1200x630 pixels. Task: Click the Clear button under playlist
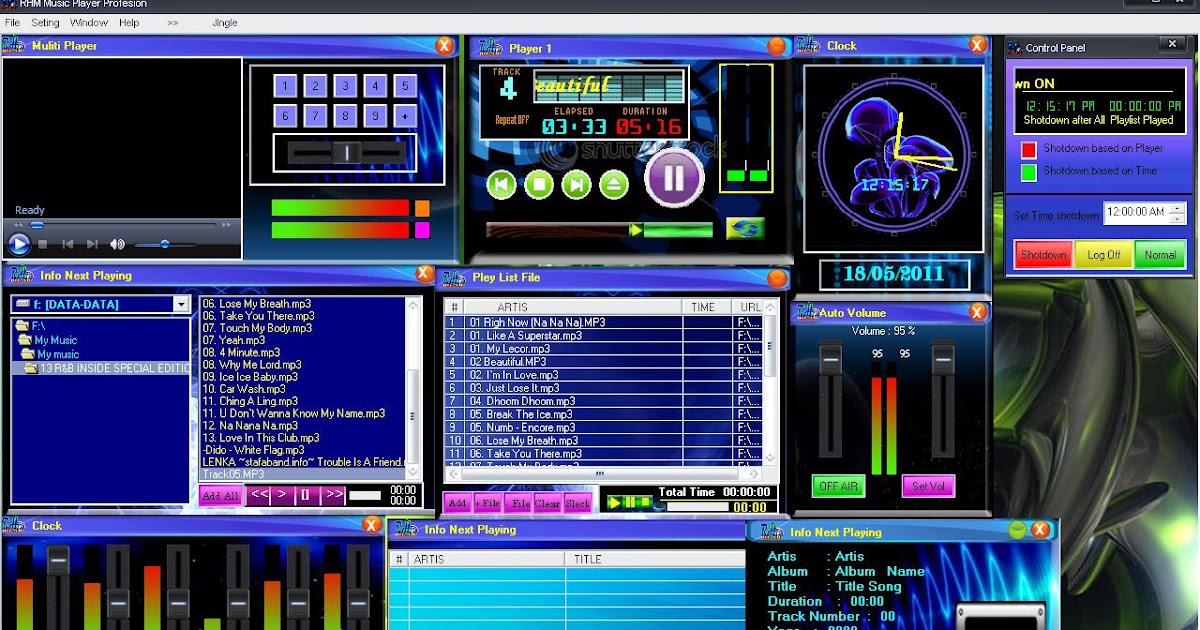548,503
